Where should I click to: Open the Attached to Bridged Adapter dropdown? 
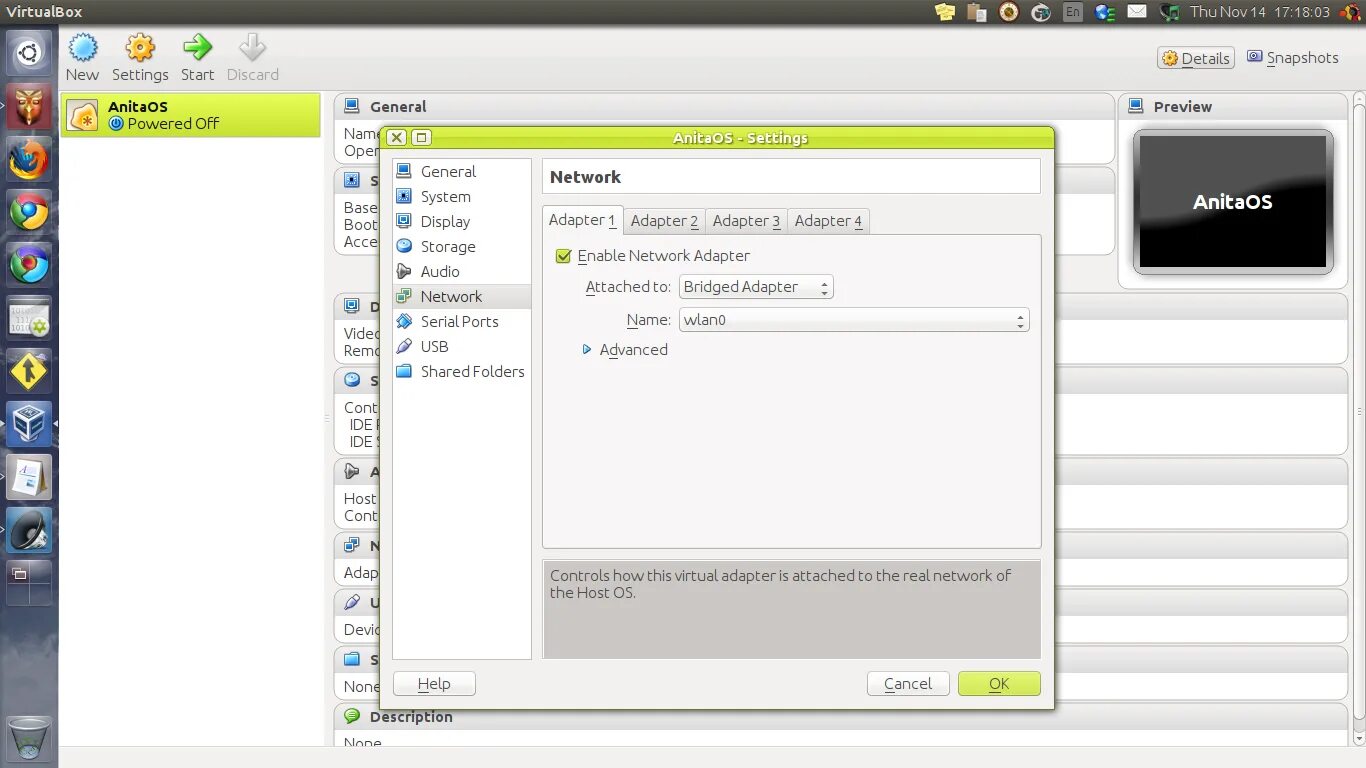click(x=756, y=287)
